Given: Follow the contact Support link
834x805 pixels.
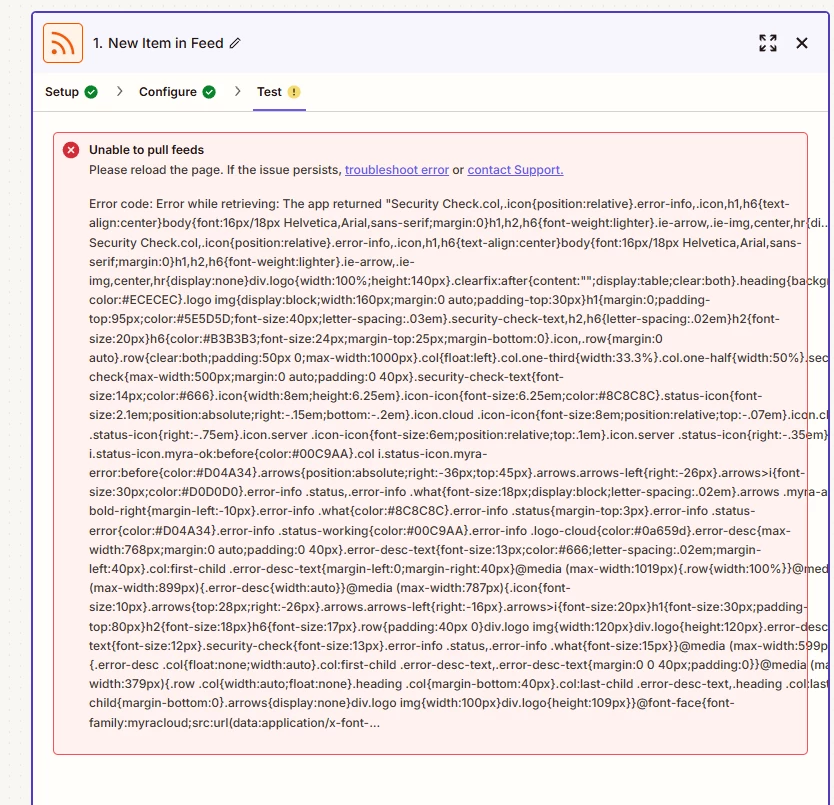Looking at the screenshot, I should coord(515,170).
